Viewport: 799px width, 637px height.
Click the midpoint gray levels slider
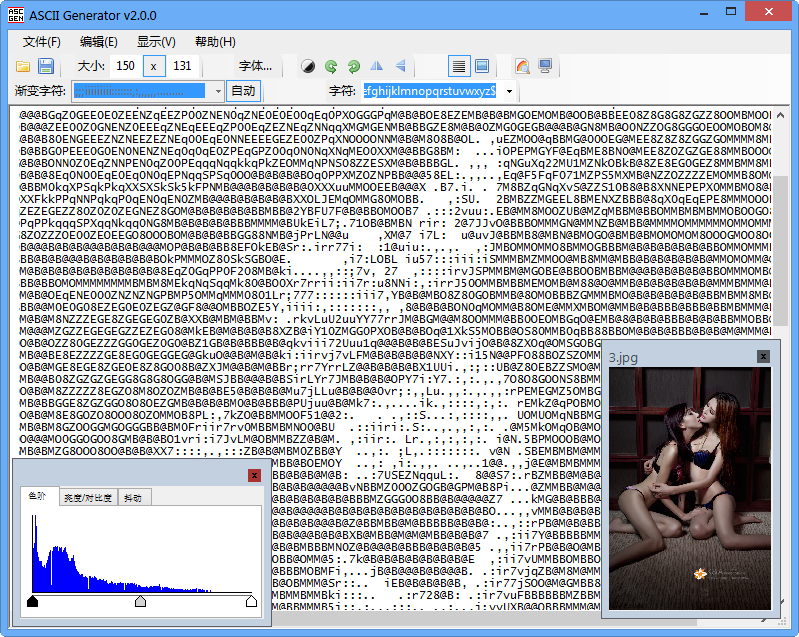point(141,601)
